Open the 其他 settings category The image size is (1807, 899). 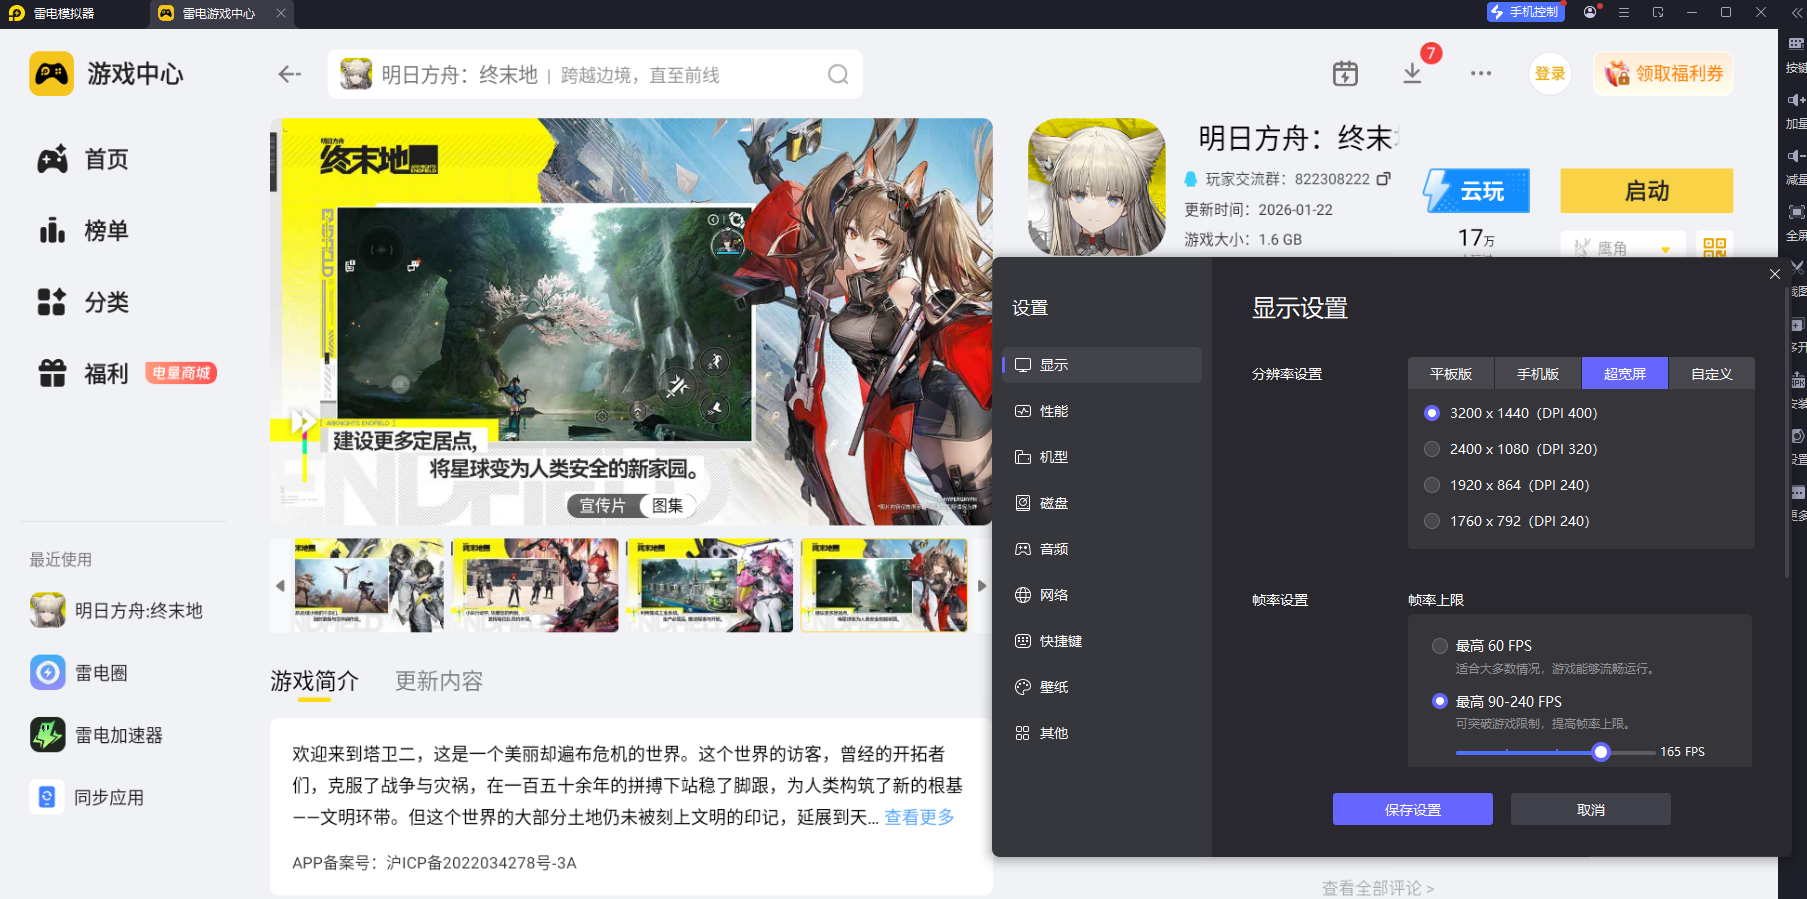(x=1102, y=733)
